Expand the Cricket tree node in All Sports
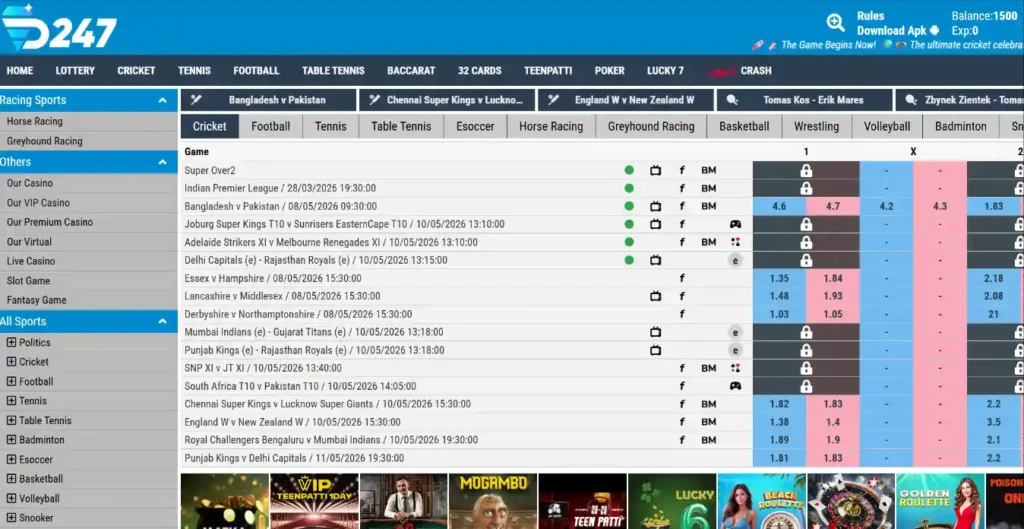 point(11,361)
